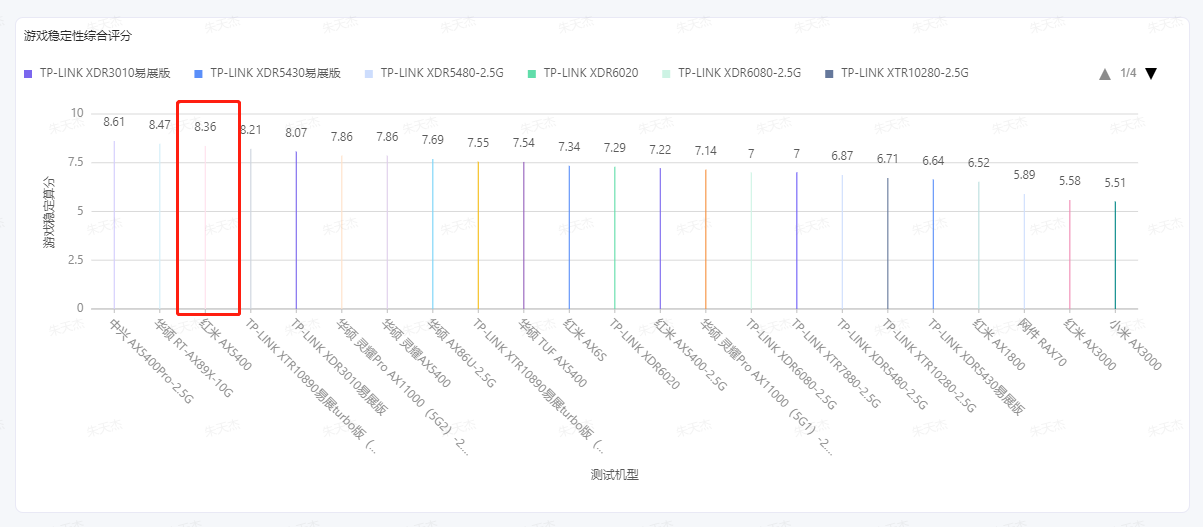This screenshot has height=527, width=1203.
Task: Click y-axis tick label 2.5
Action: pyautogui.click(x=75, y=259)
